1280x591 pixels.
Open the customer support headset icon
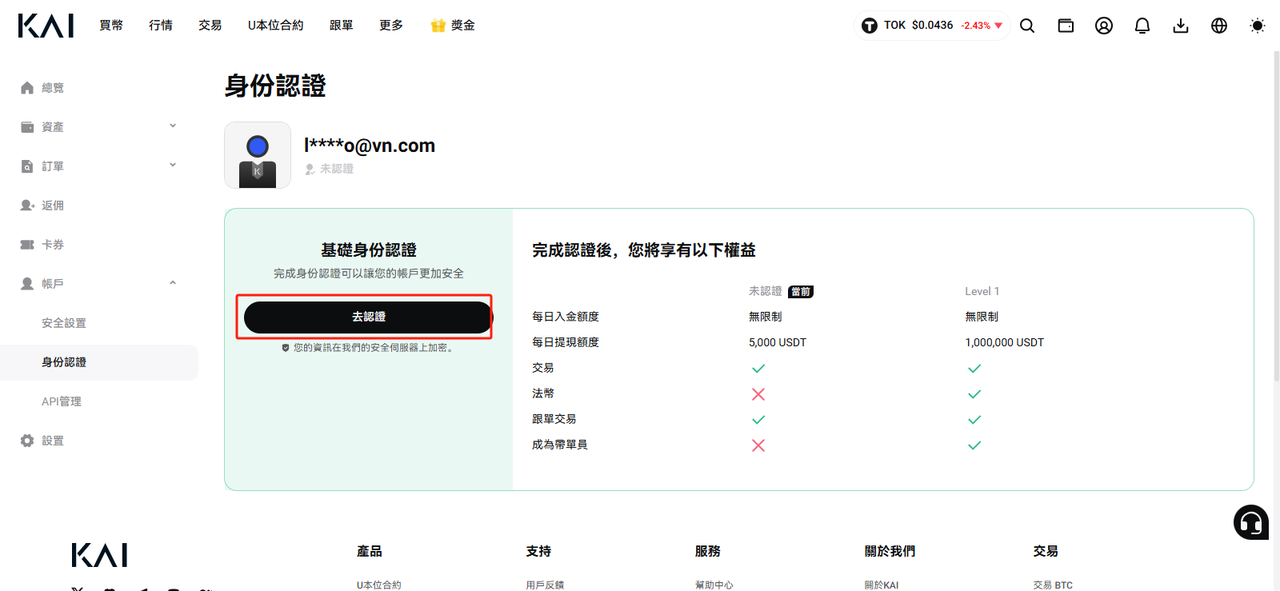[x=1251, y=522]
